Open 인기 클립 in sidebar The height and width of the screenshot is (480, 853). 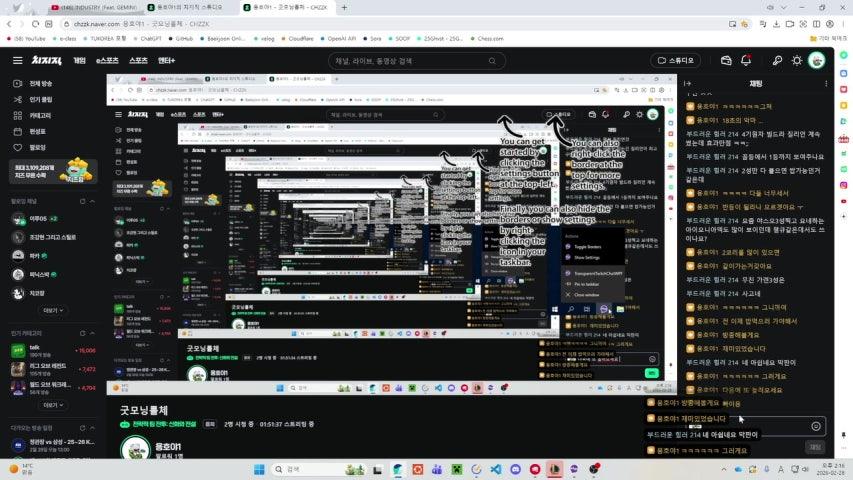(x=33, y=100)
